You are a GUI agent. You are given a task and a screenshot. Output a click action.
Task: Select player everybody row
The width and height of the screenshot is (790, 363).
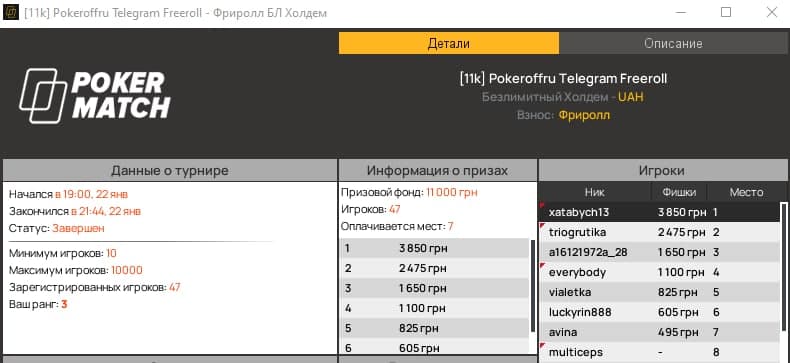pyautogui.click(x=660, y=273)
